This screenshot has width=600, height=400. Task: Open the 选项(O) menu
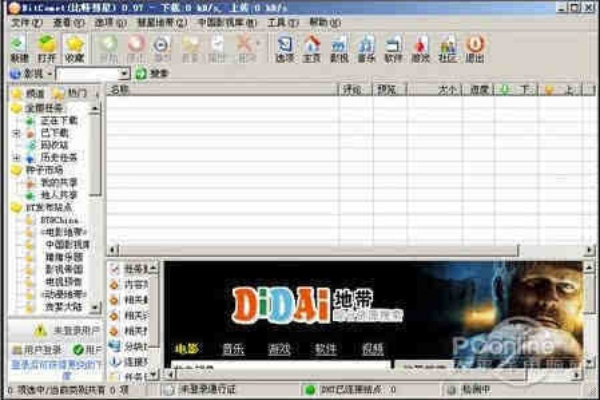pyautogui.click(x=111, y=23)
